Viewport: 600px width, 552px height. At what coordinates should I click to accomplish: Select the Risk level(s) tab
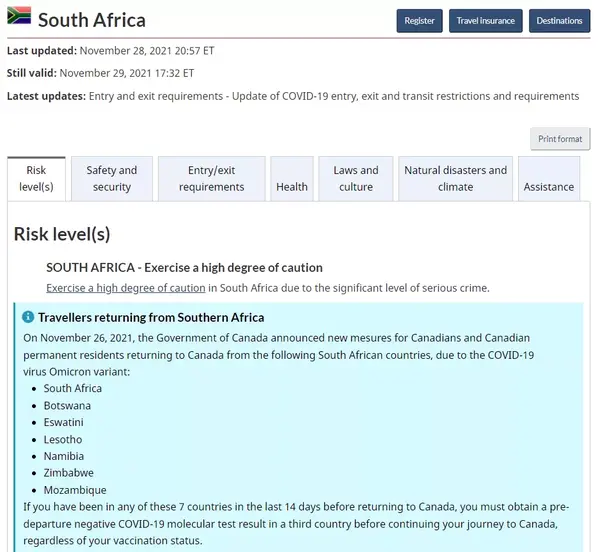click(x=37, y=178)
